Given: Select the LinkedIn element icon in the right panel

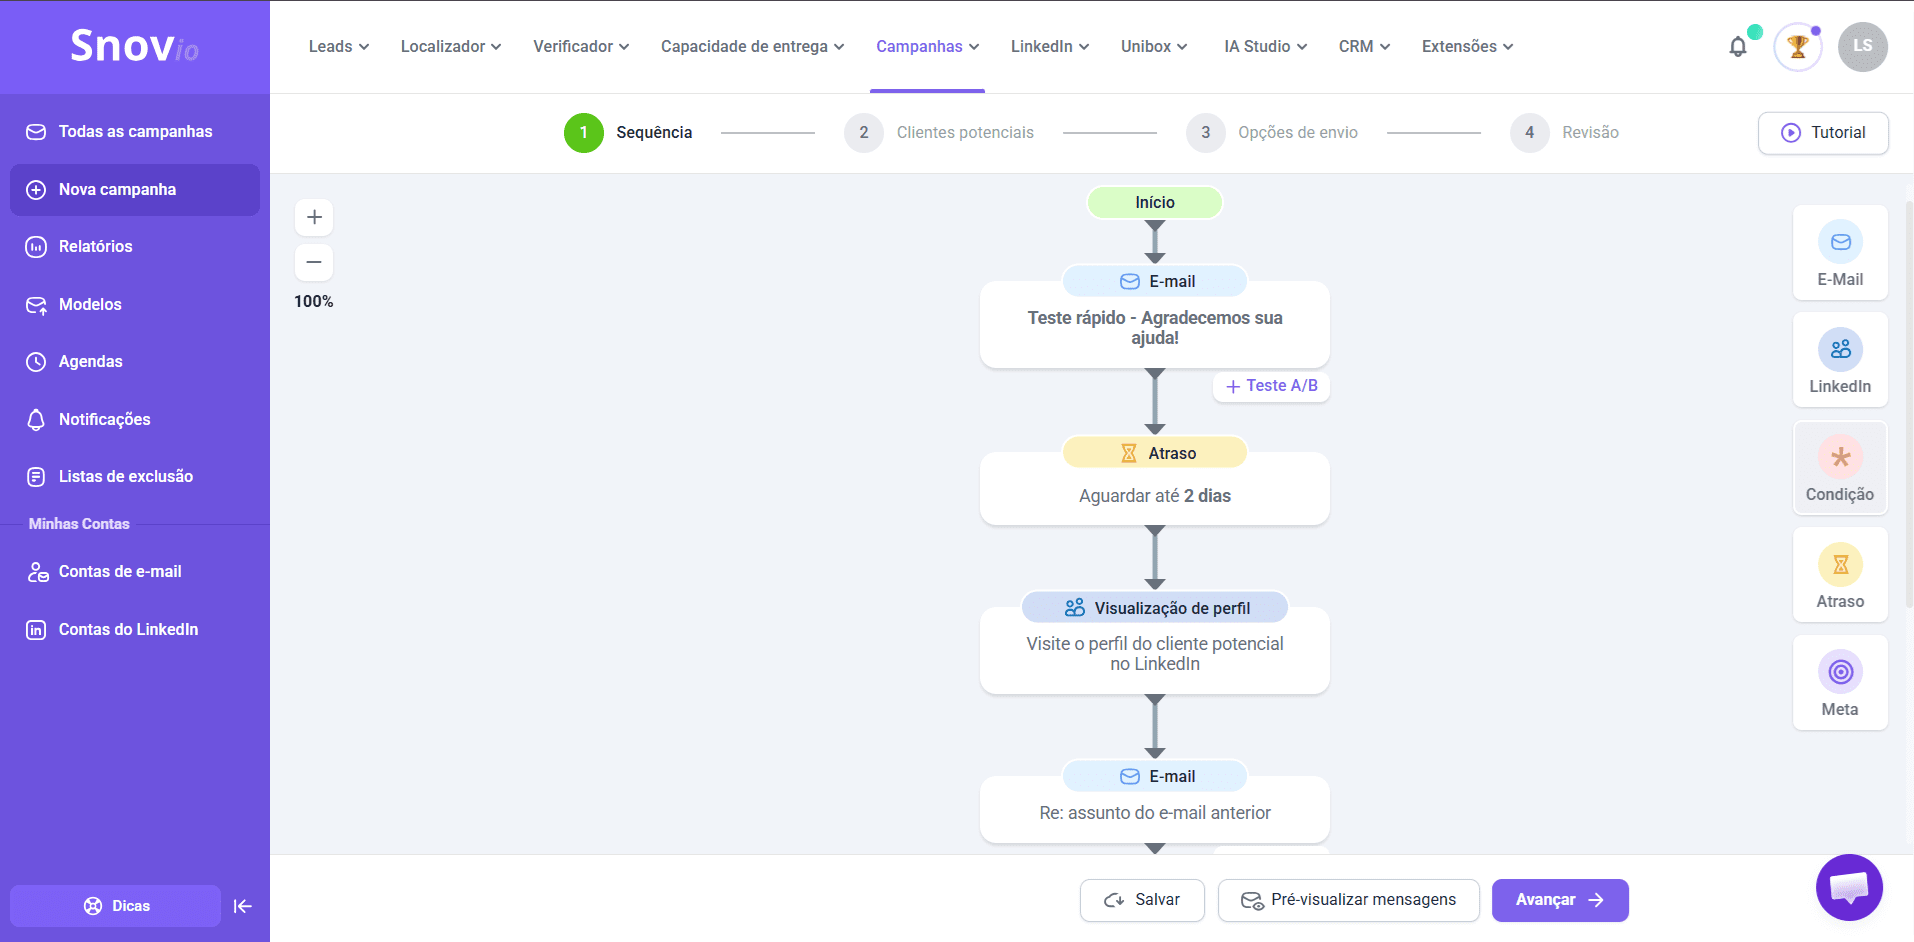Looking at the screenshot, I should click(x=1839, y=350).
